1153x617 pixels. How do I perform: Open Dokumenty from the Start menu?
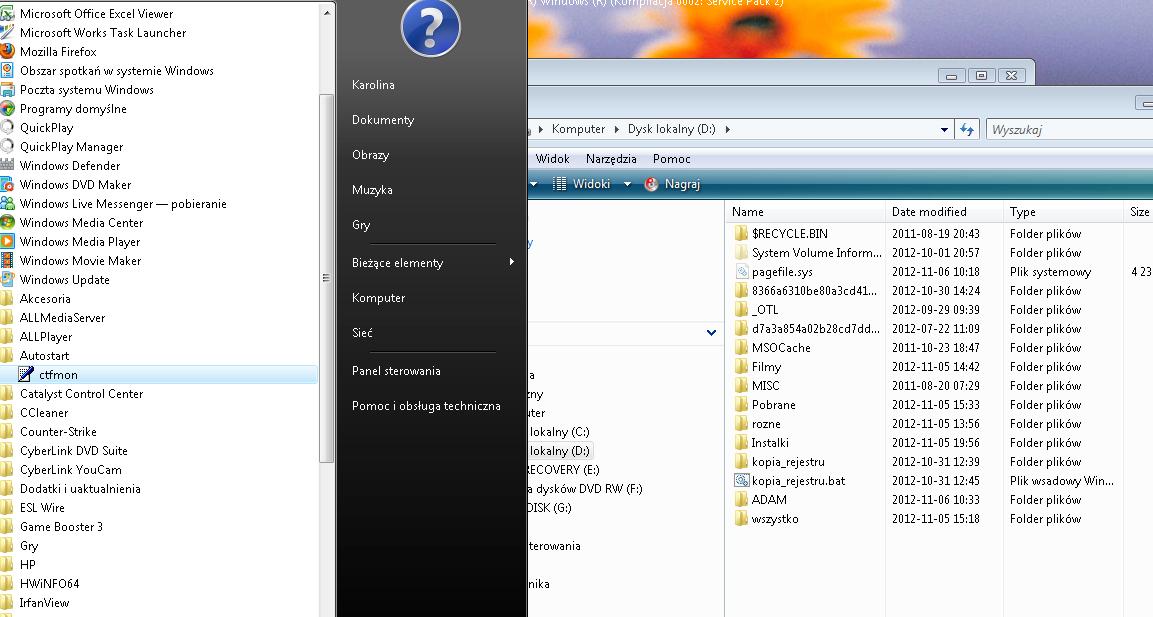pos(383,120)
